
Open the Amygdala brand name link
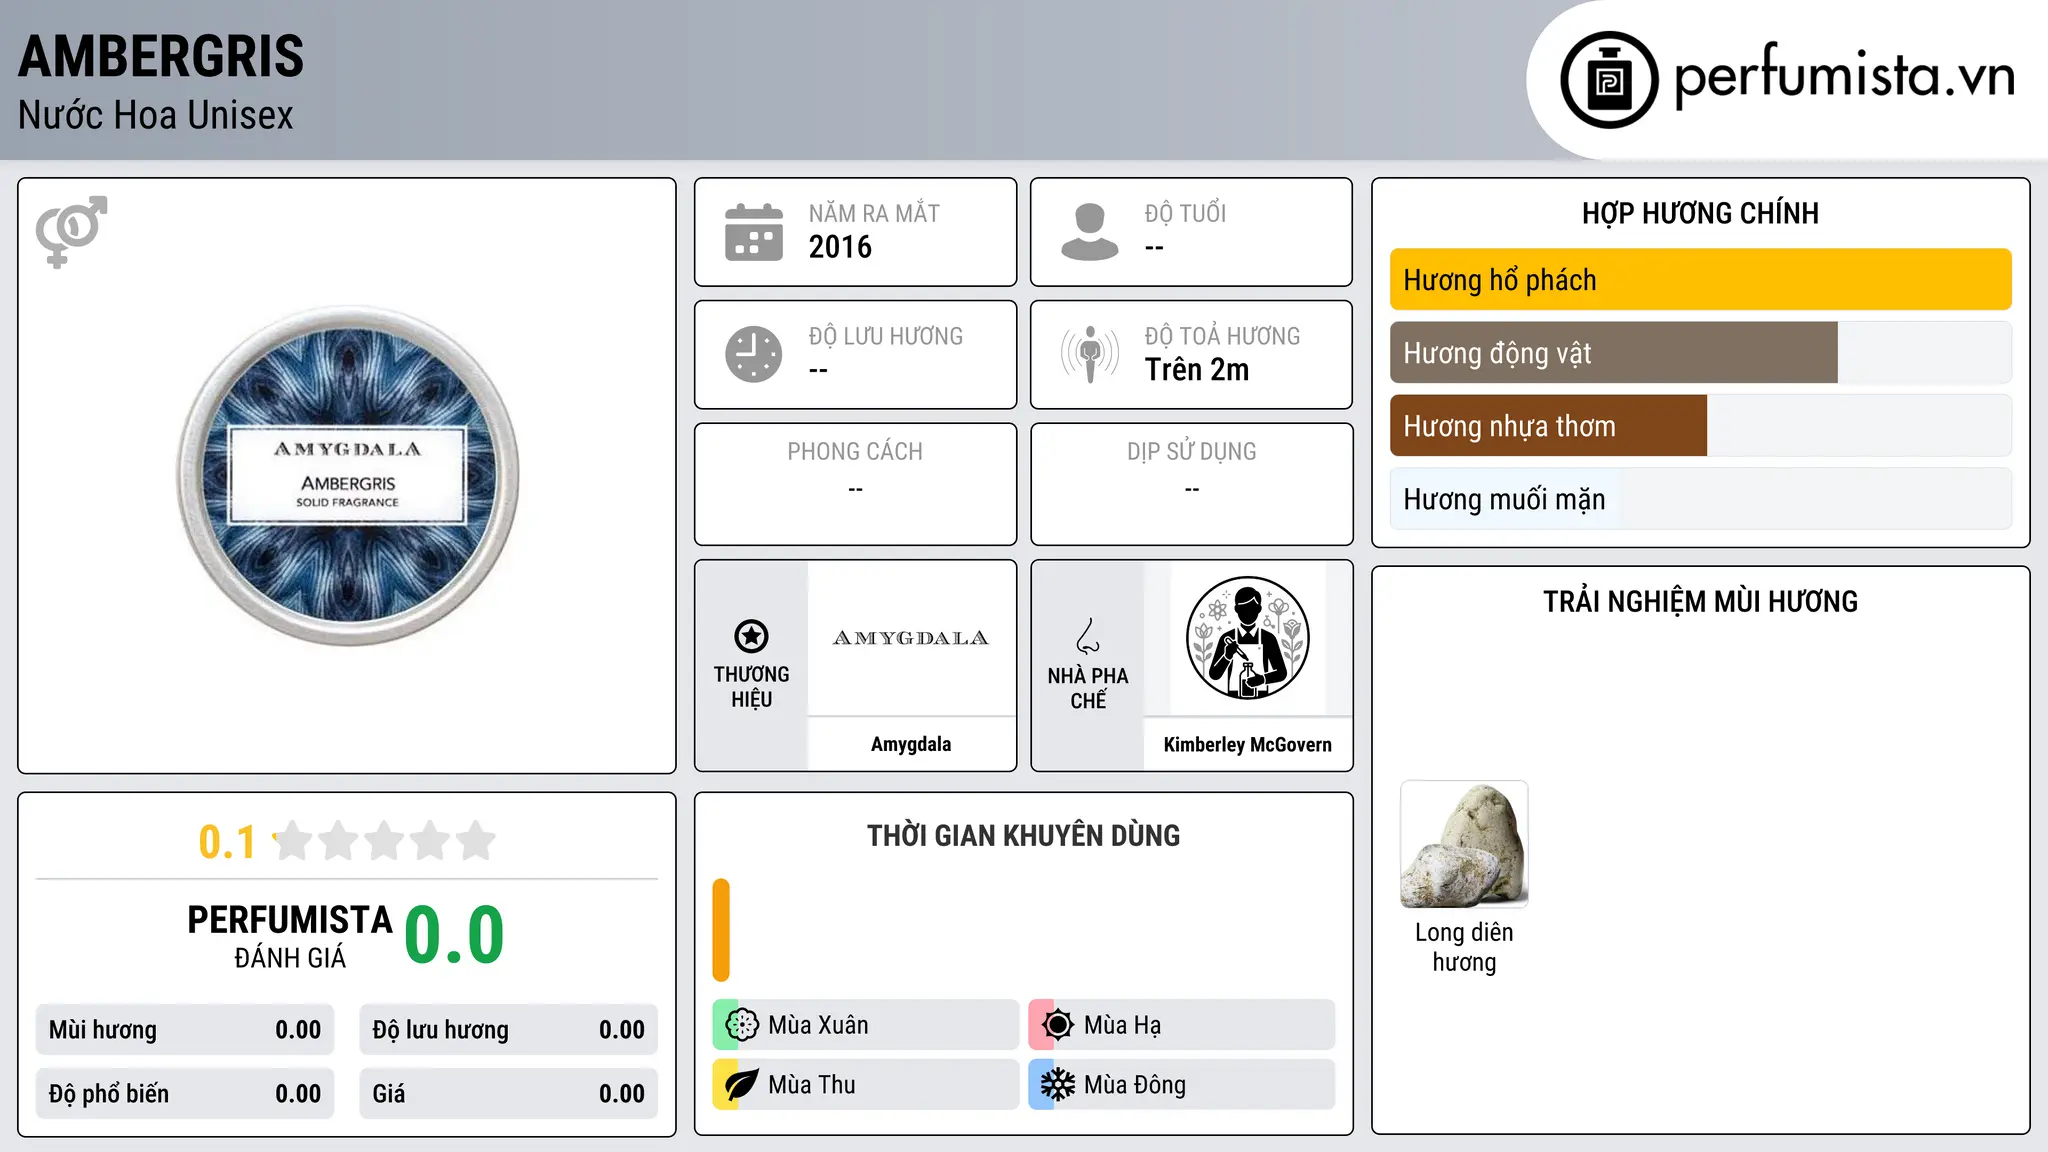pos(911,744)
